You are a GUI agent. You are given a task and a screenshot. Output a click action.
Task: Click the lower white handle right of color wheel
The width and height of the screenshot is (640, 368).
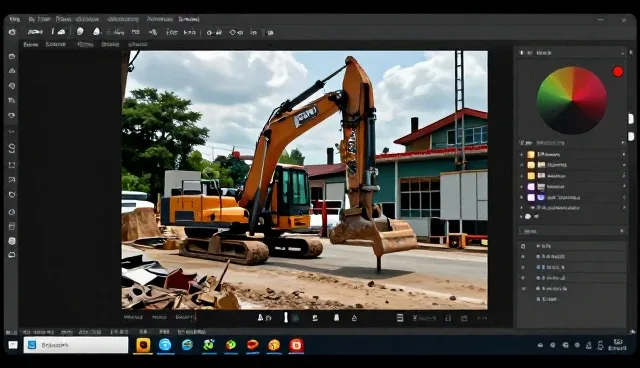(x=631, y=136)
